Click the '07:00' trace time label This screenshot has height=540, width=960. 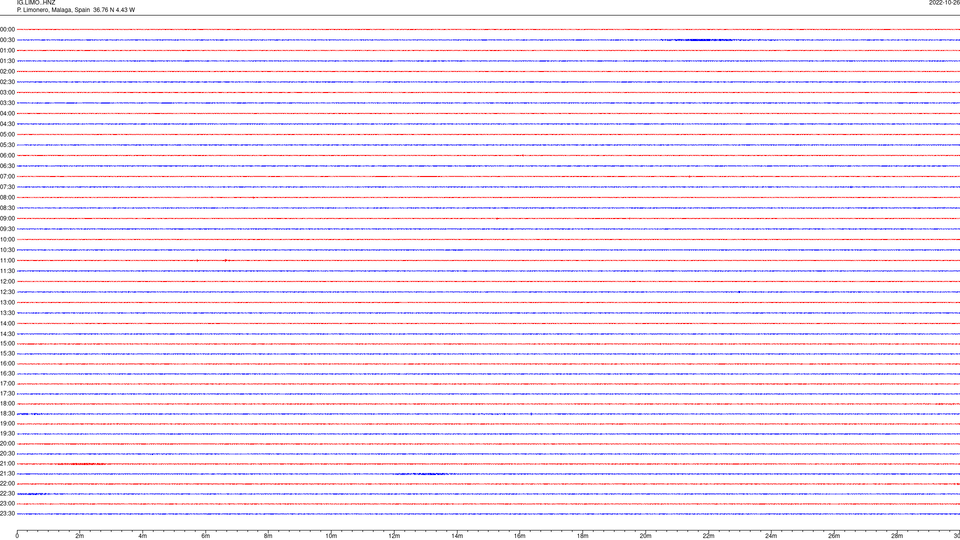coord(7,177)
